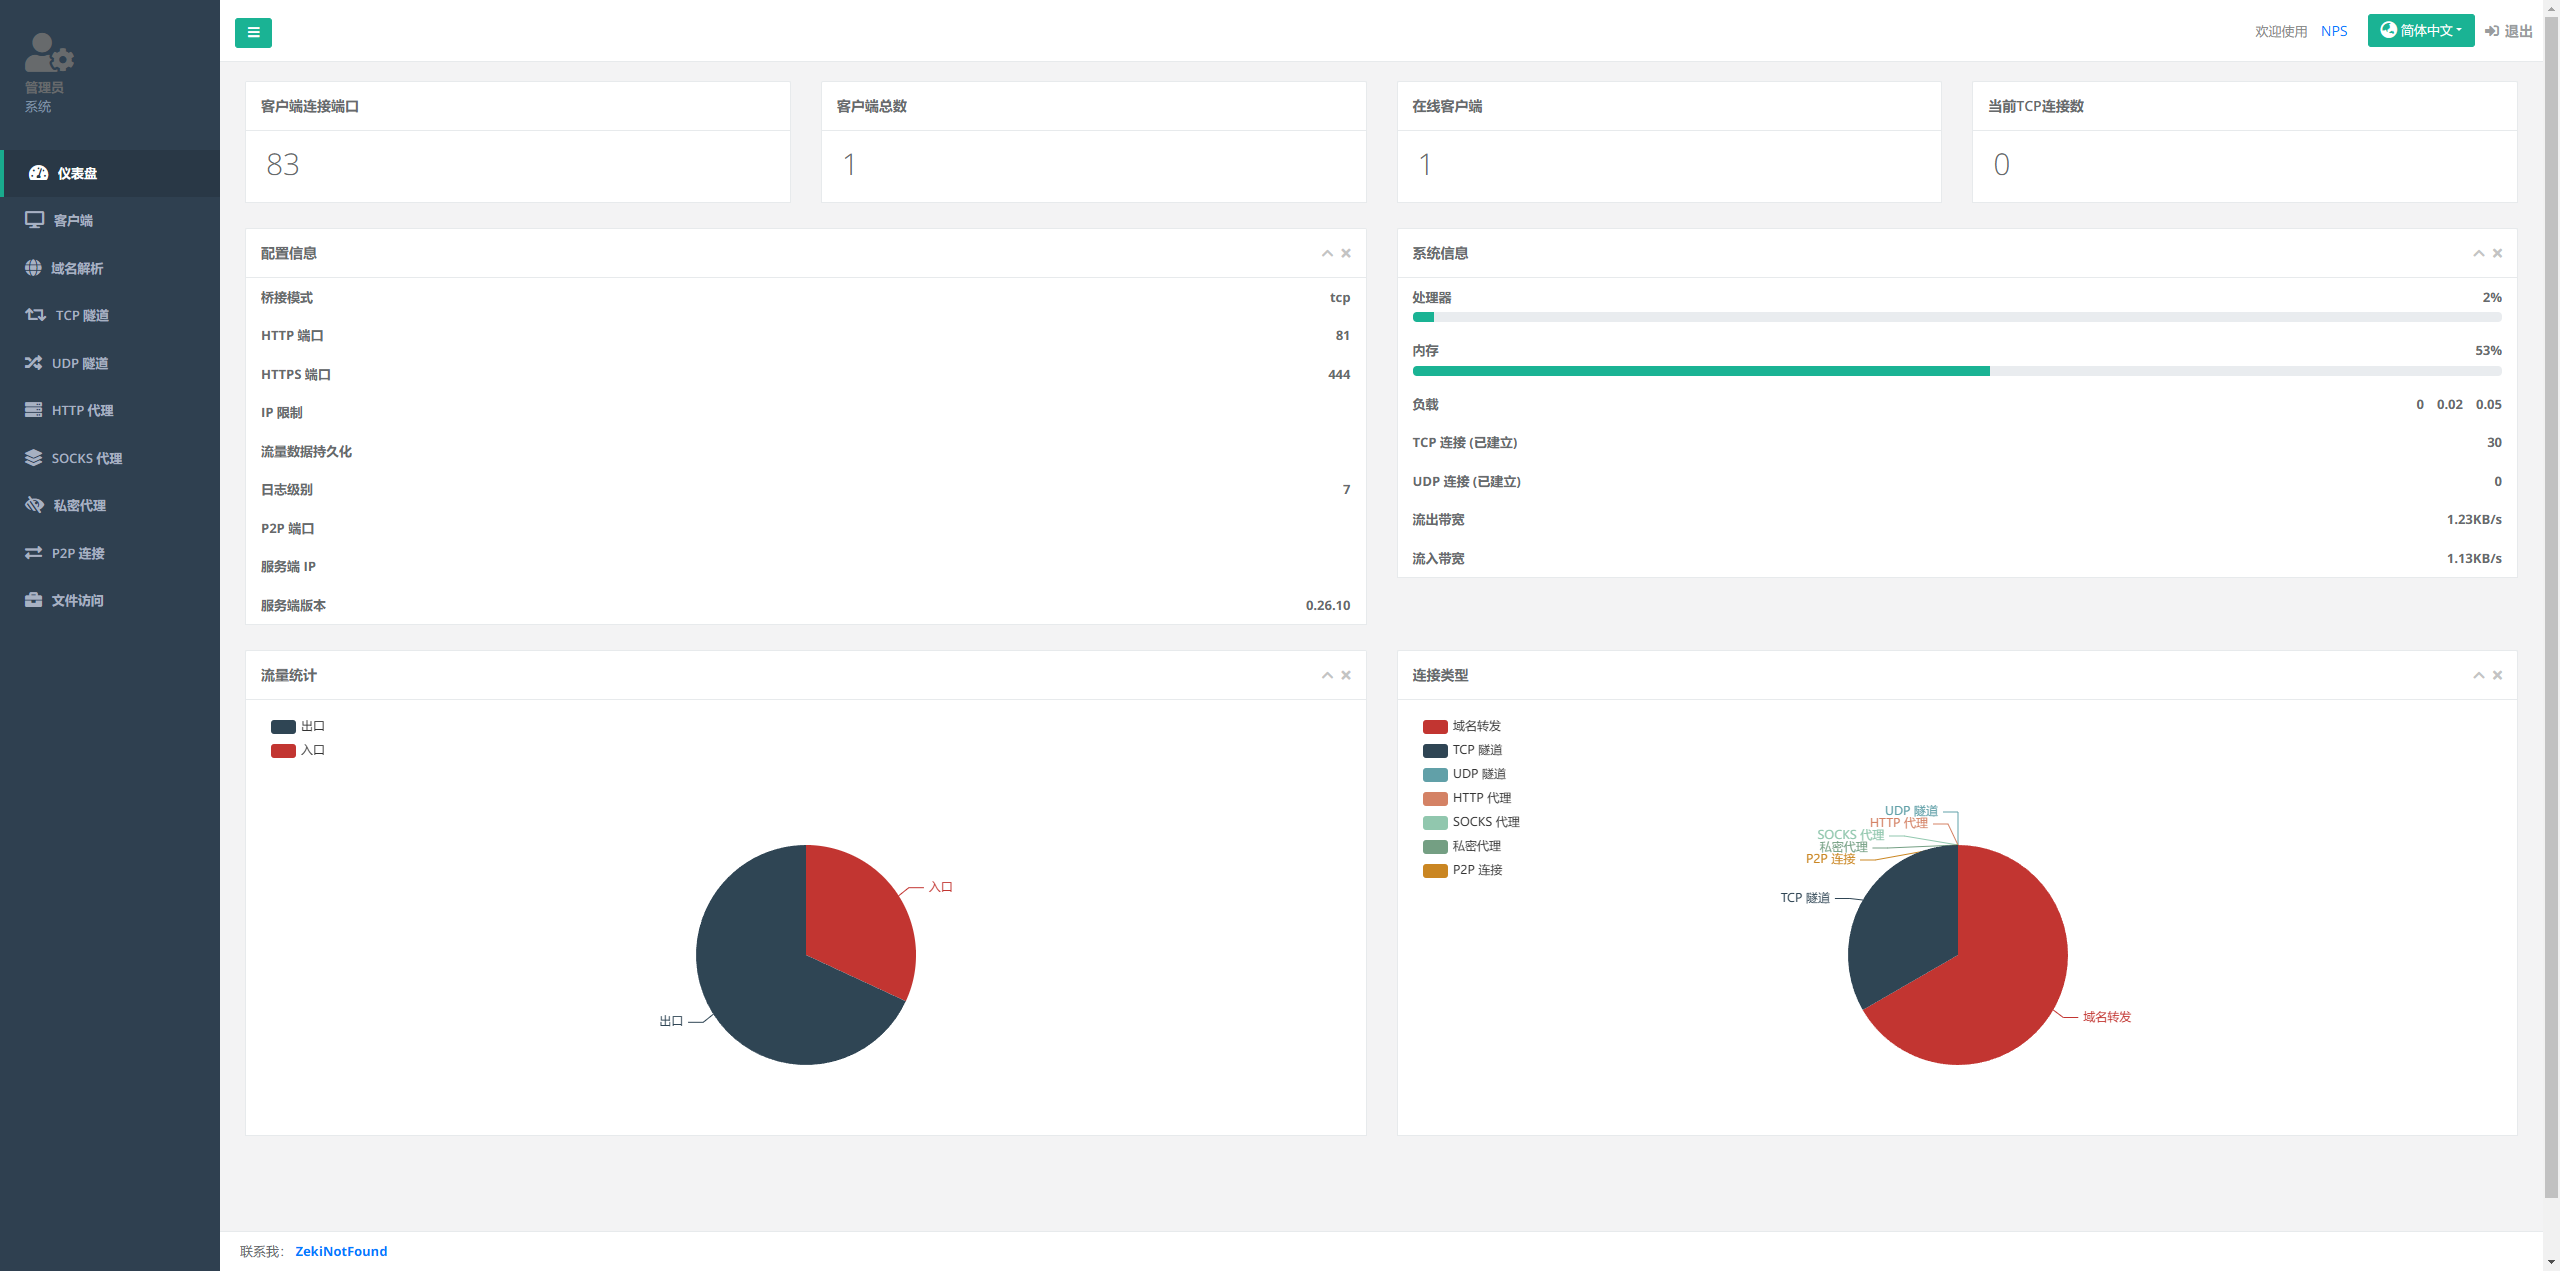Collapse the 流量统计 panel
Viewport: 2560px width, 1271px height.
click(1327, 675)
